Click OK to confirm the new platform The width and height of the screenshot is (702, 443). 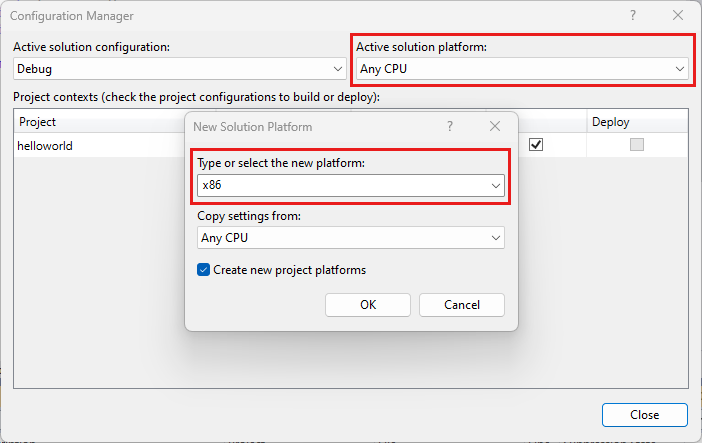[368, 305]
